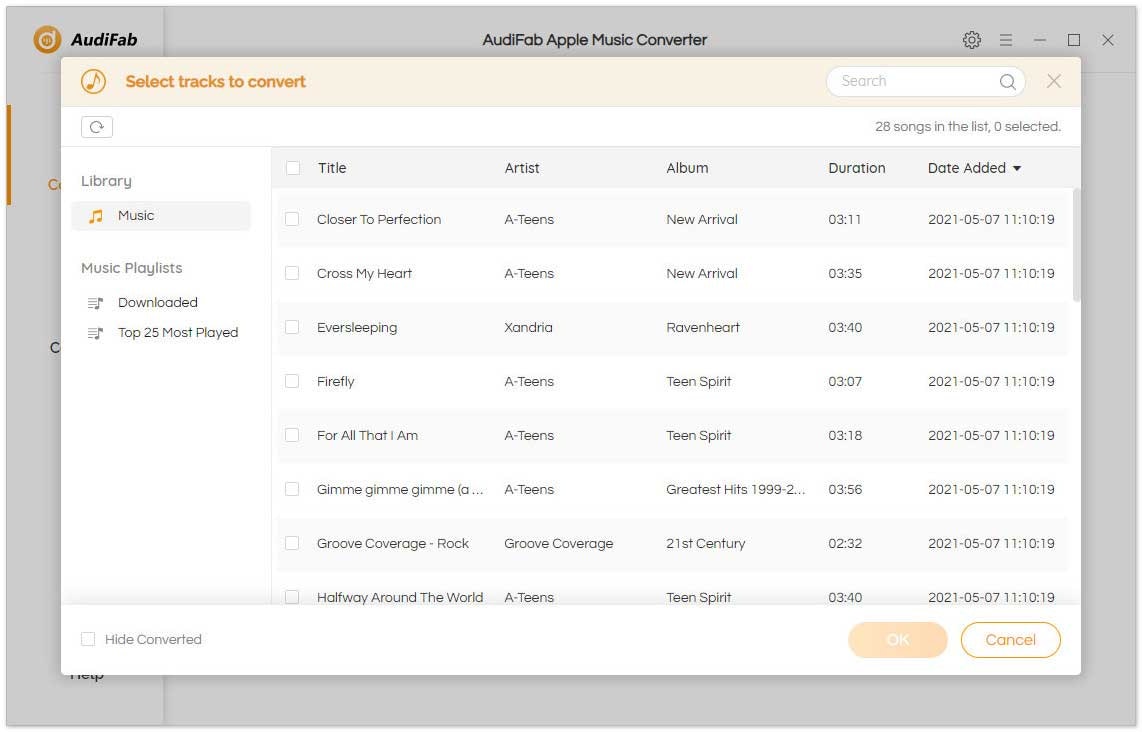Check the Halfway Around The World track

coord(292,597)
